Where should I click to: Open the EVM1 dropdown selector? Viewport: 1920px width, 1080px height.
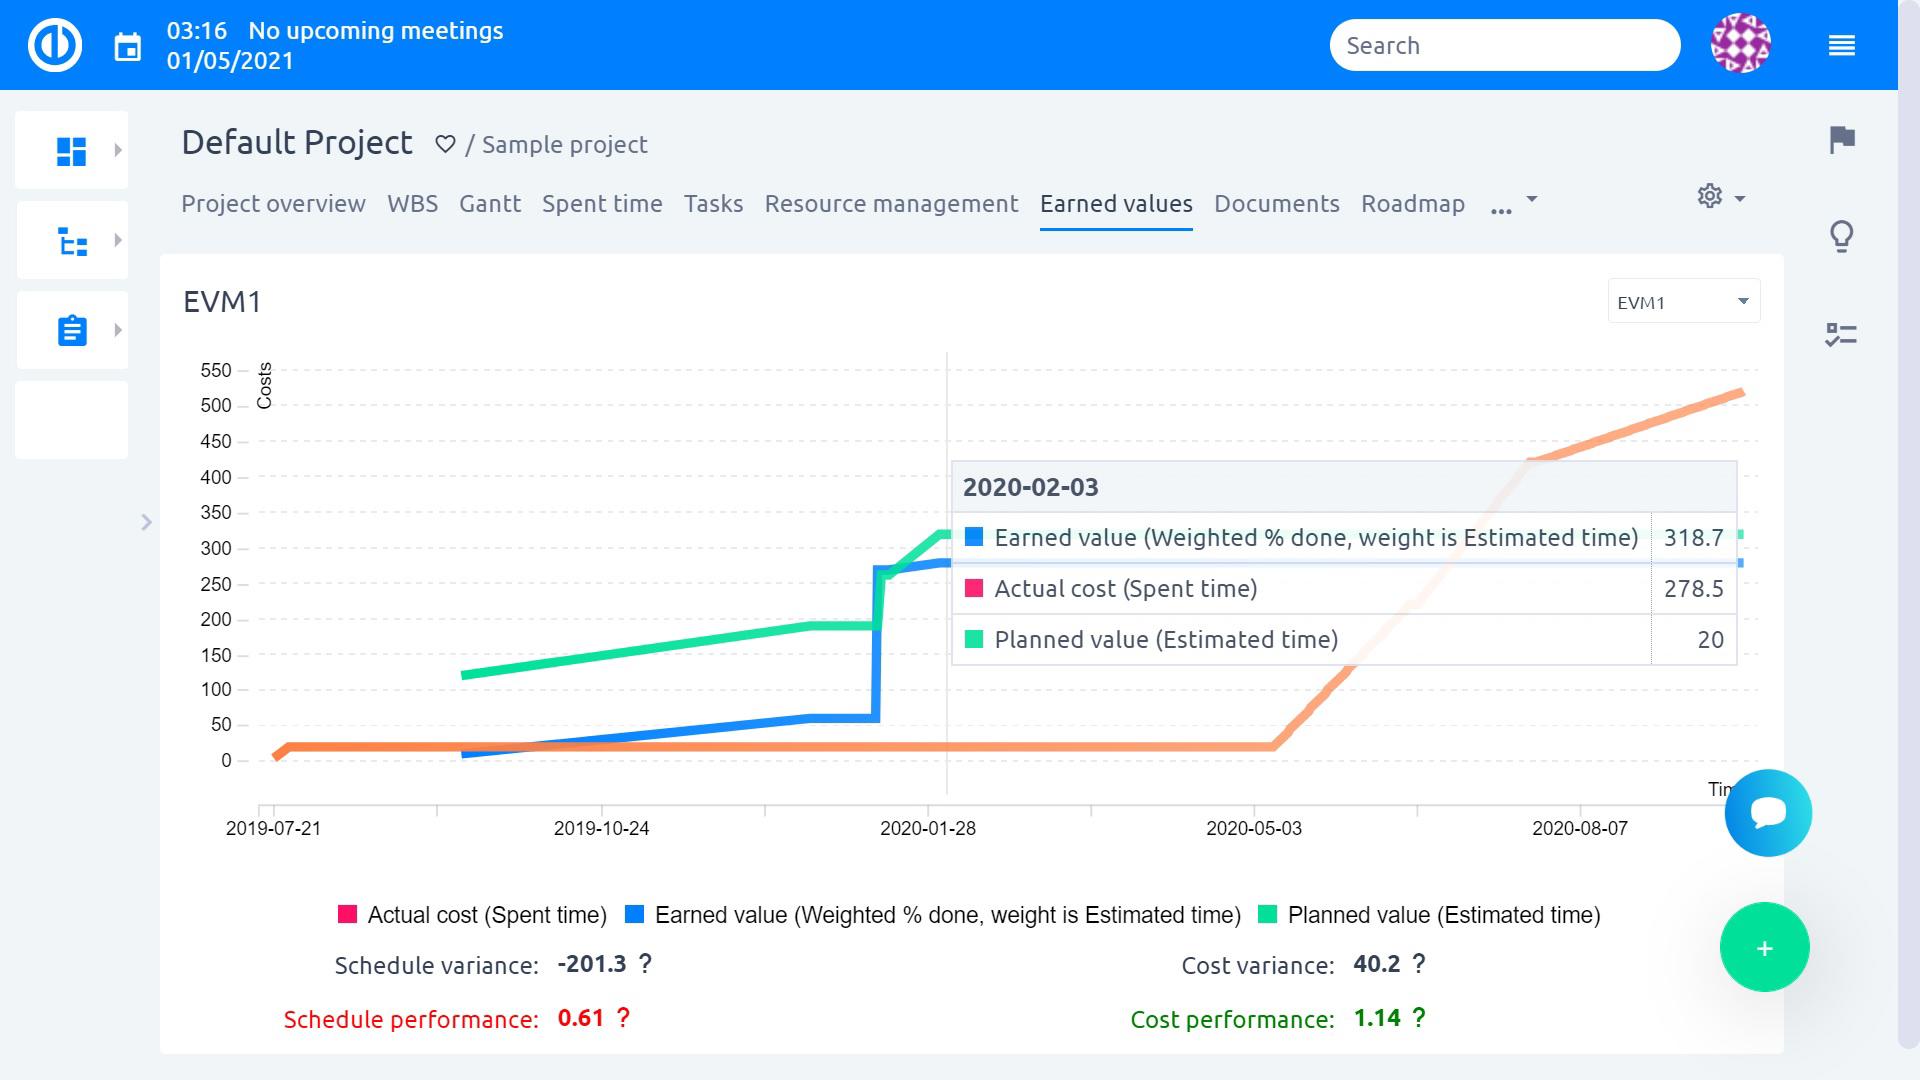click(x=1683, y=302)
